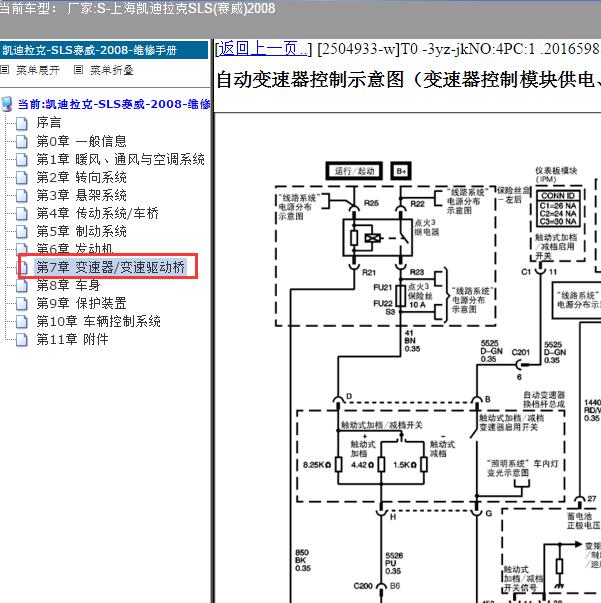
Task: Click the 5526 PU 0.35 wire label
Action: 394,563
